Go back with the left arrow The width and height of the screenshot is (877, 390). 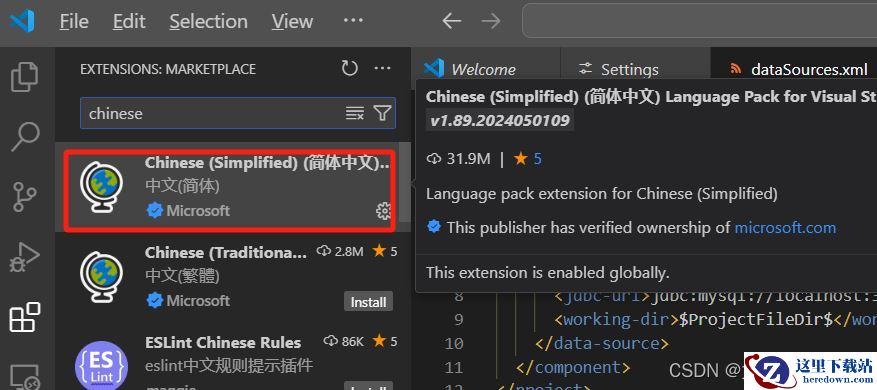[x=452, y=21]
